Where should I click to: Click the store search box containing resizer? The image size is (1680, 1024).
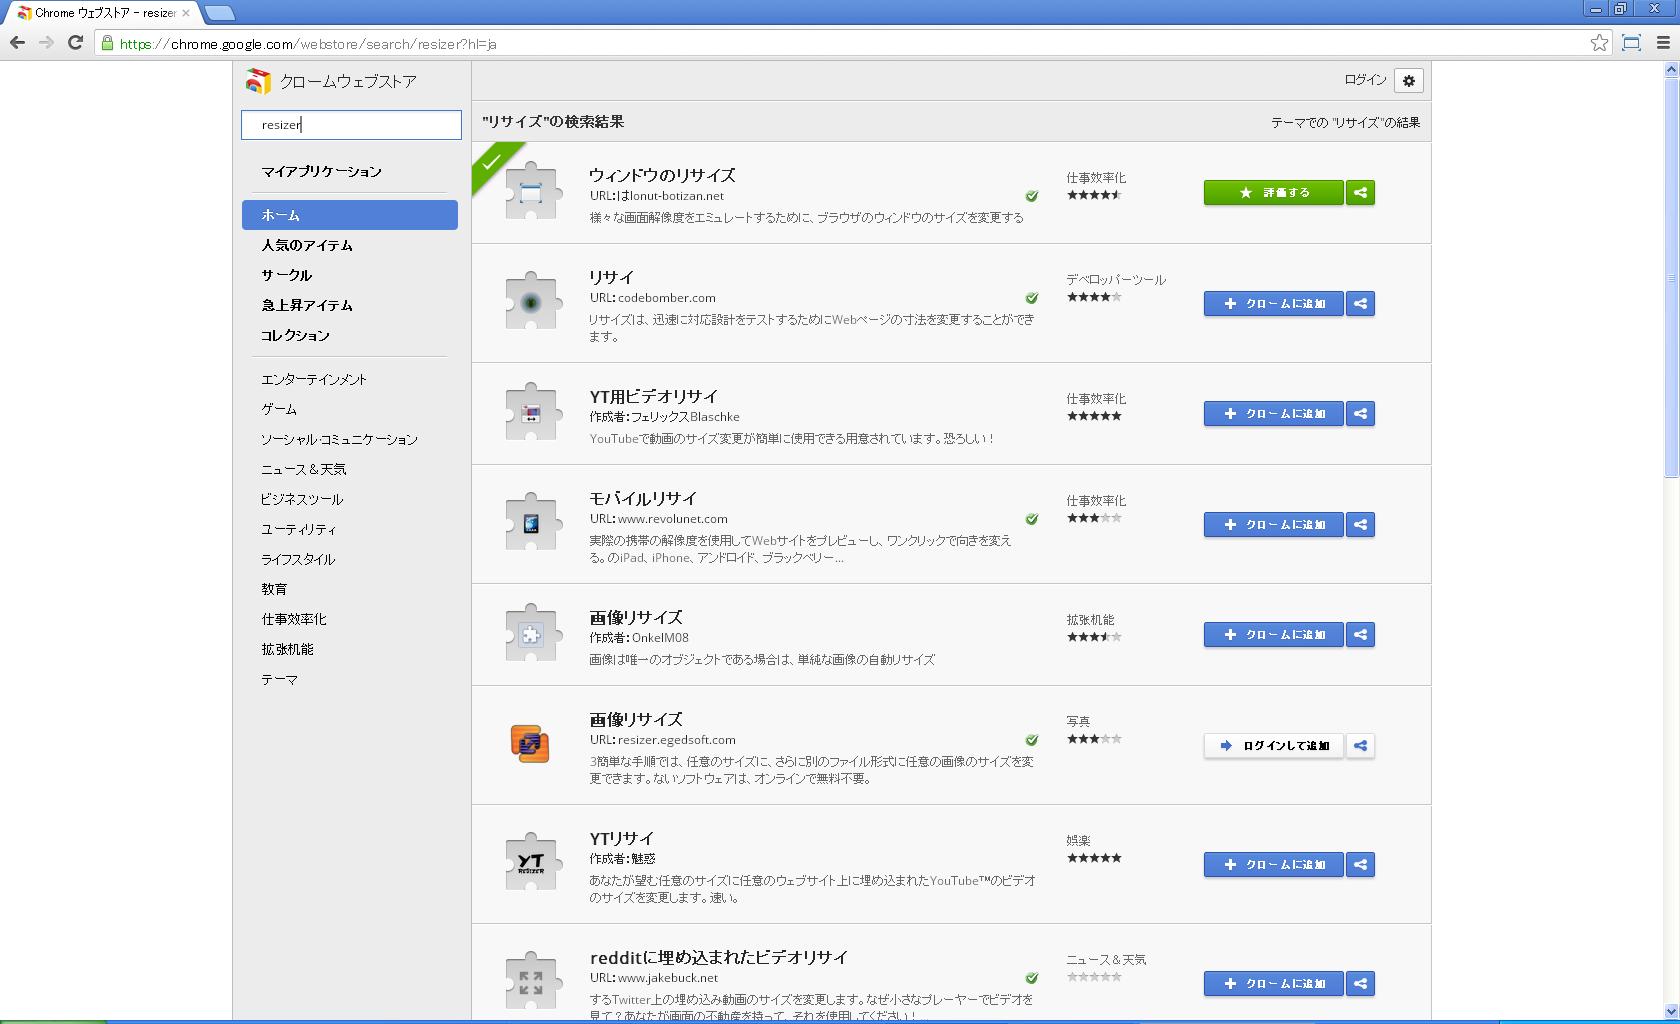[x=351, y=125]
